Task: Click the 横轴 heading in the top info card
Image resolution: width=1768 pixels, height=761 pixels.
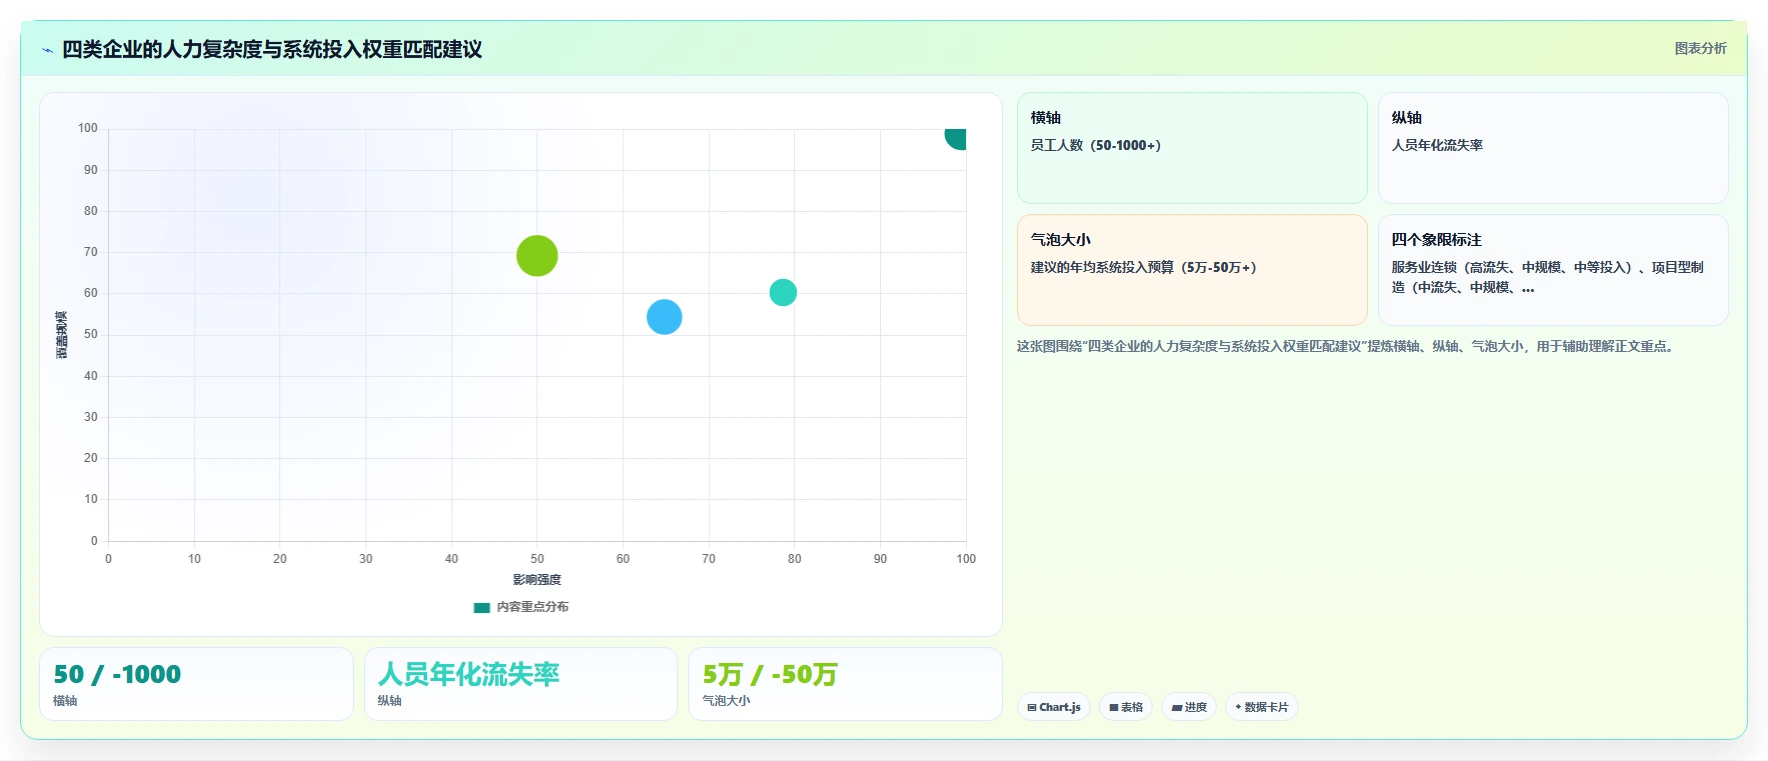Action: (1045, 117)
